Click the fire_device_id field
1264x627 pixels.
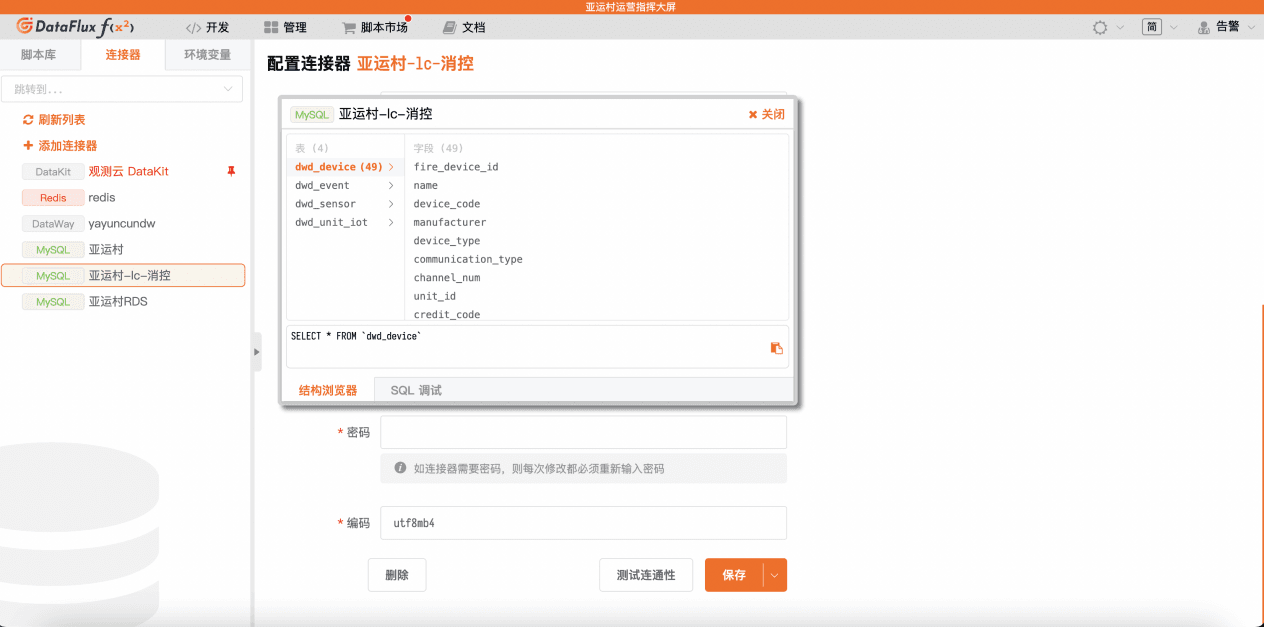[456, 167]
